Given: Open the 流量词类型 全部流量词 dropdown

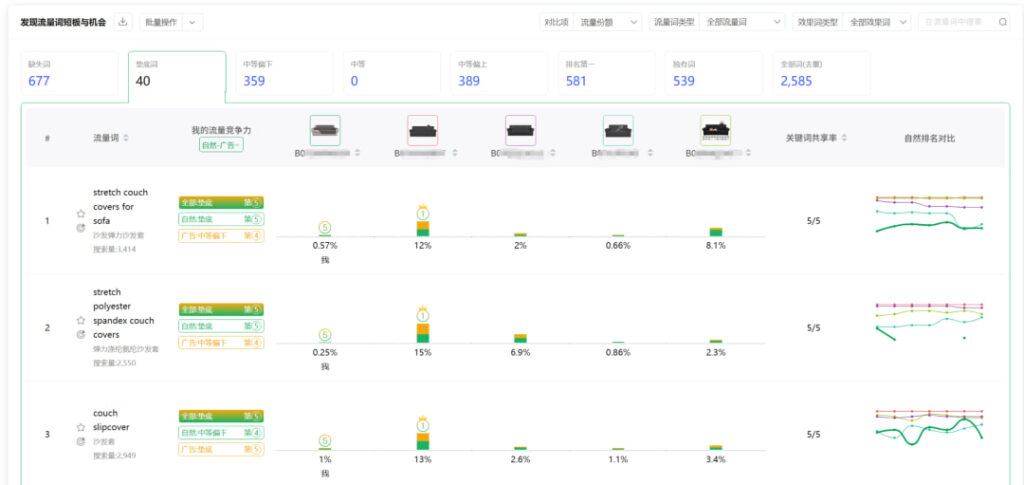Looking at the screenshot, I should click(x=743, y=21).
